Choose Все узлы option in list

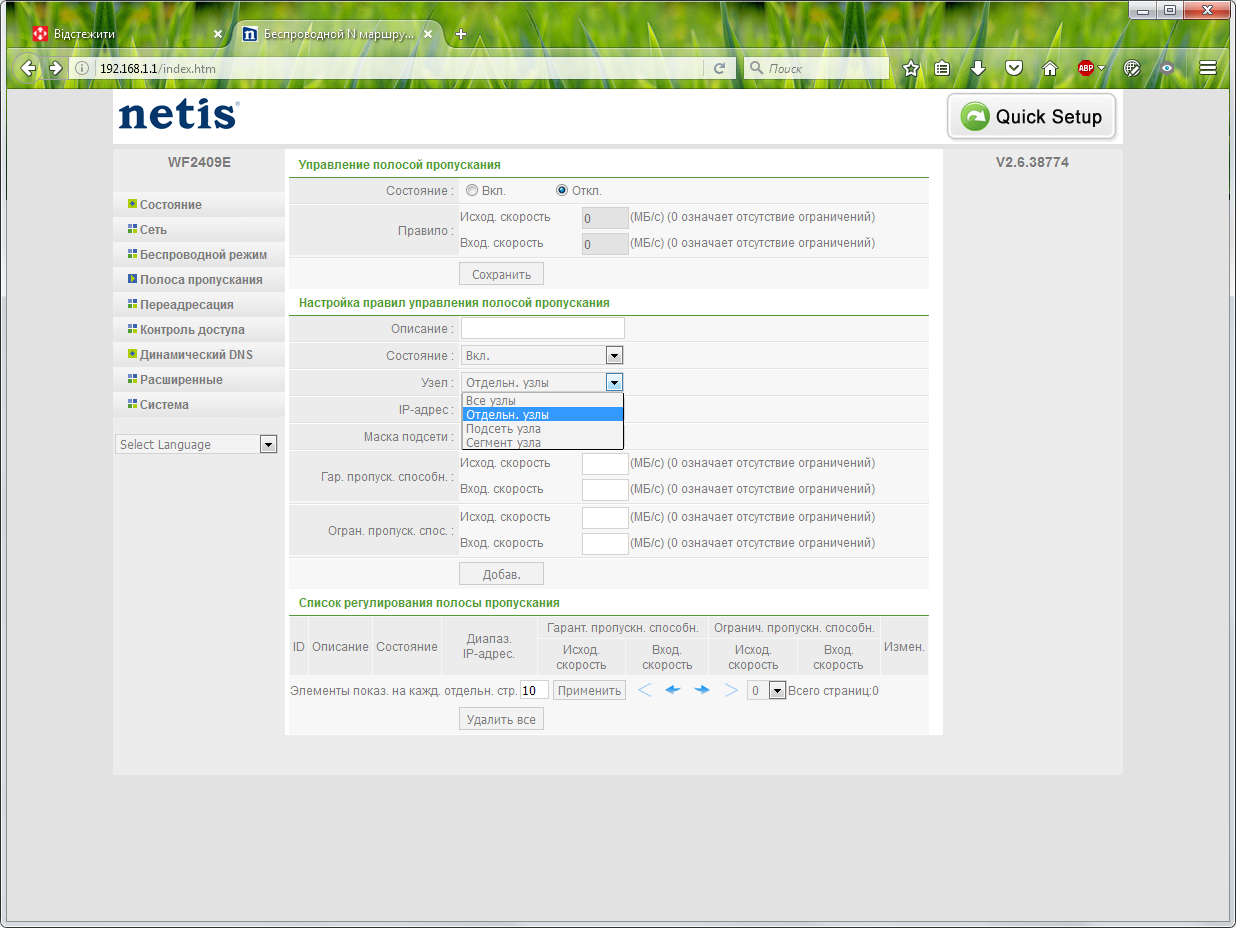[491, 401]
